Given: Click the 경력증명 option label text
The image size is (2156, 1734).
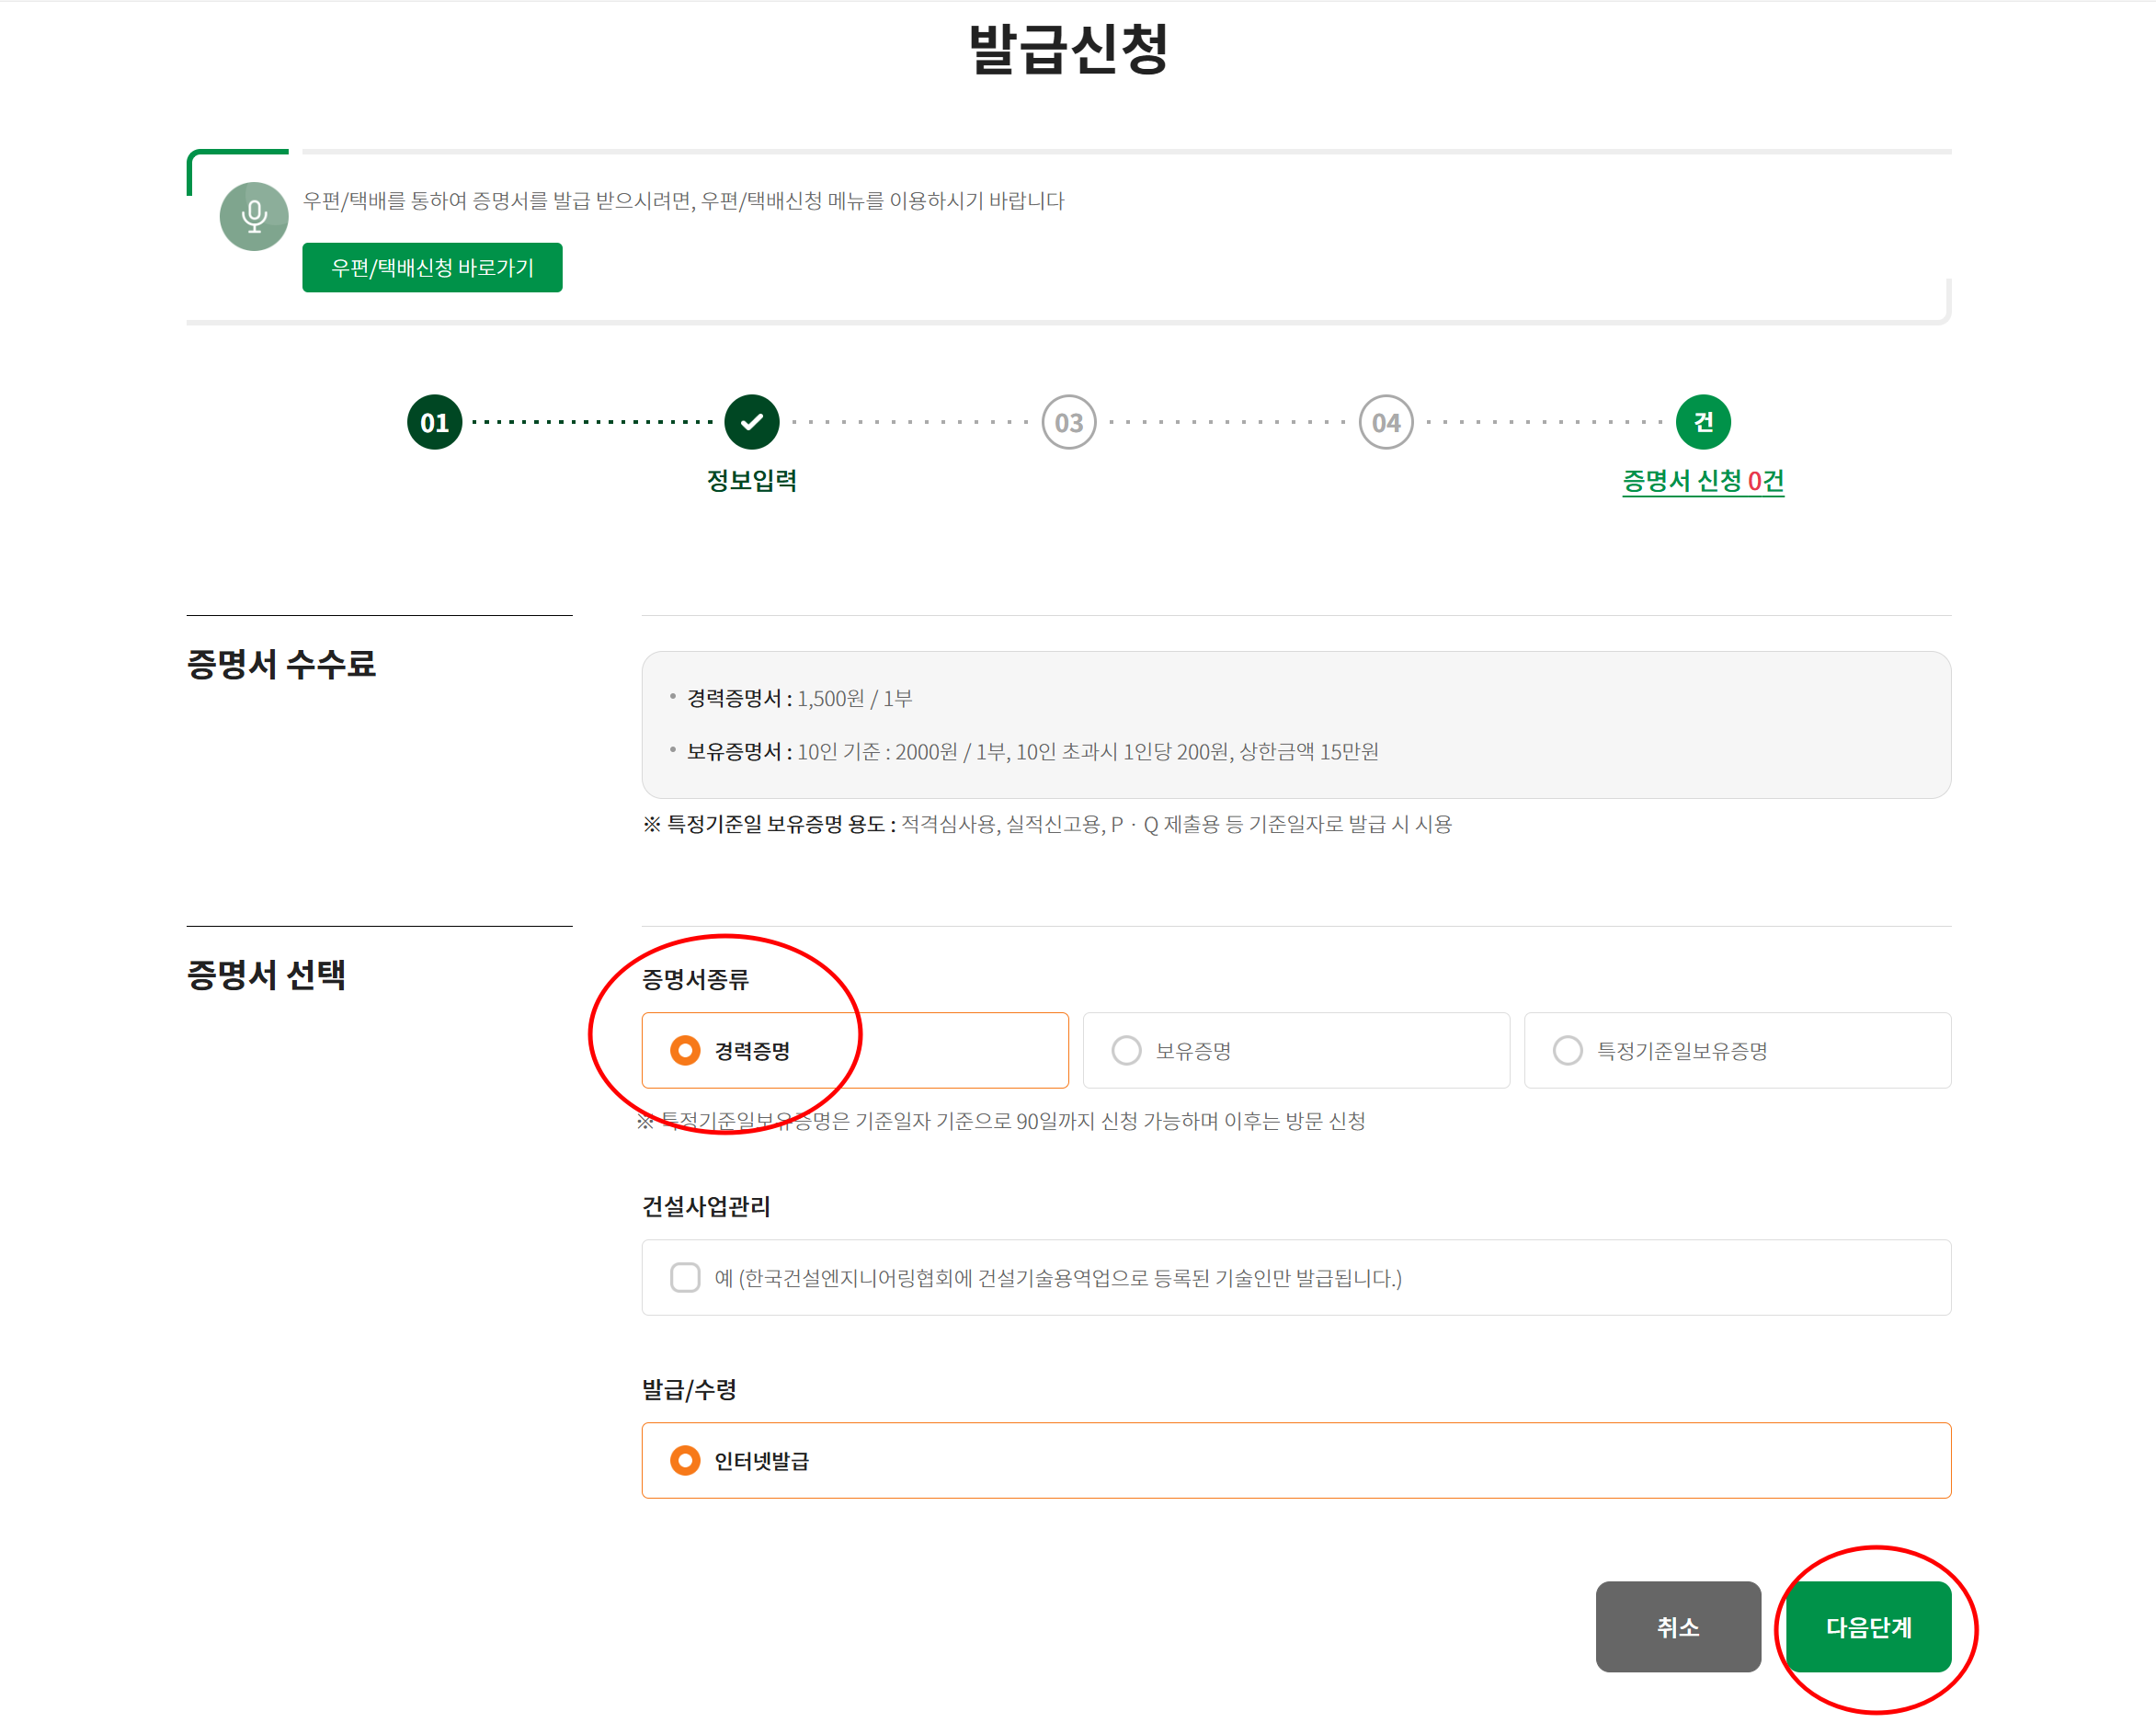Looking at the screenshot, I should (x=752, y=1051).
